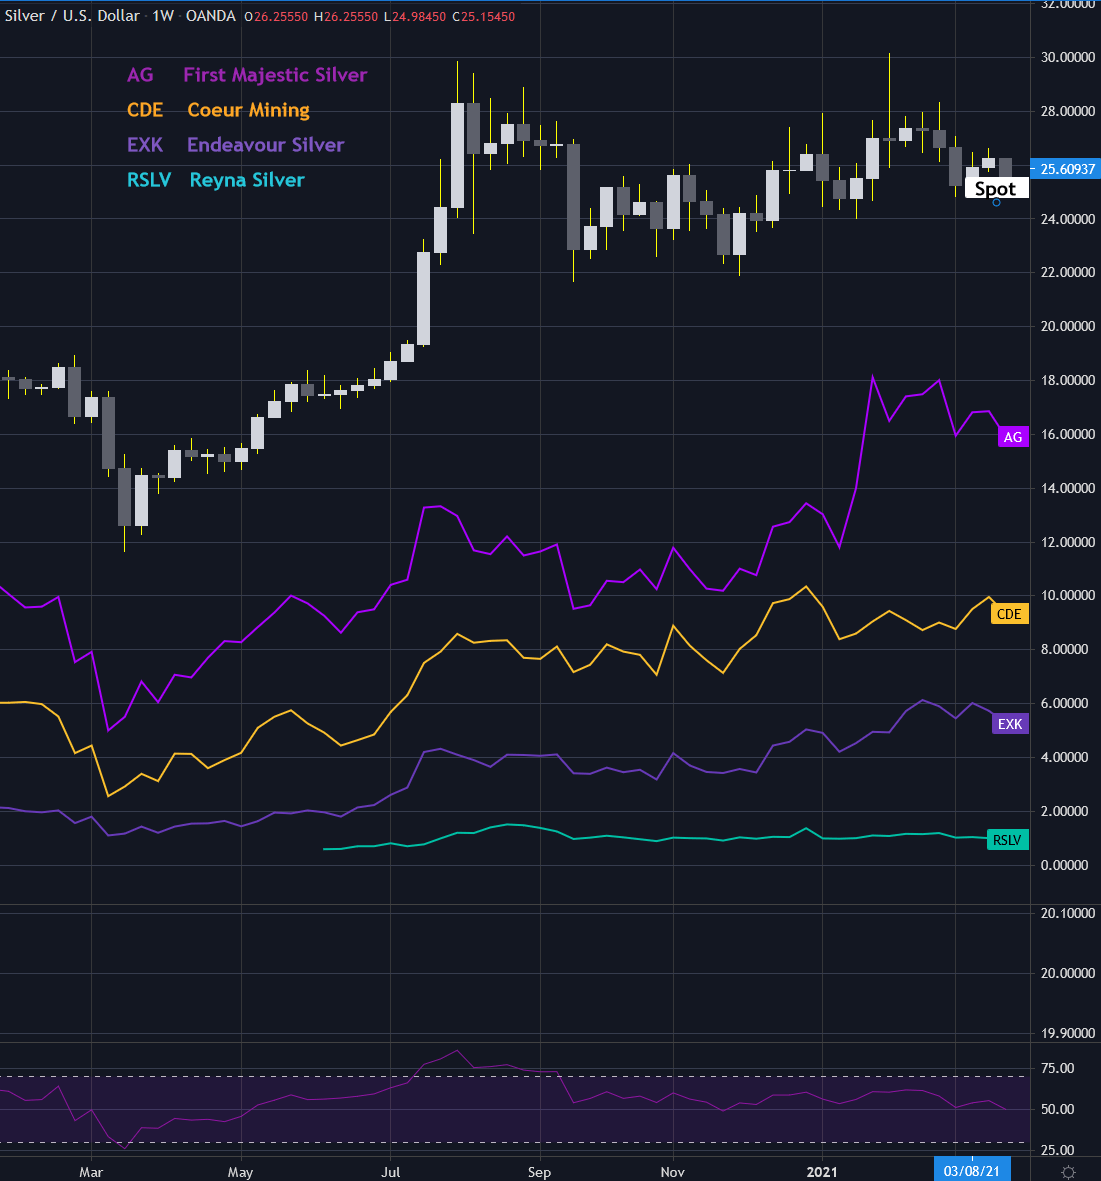Image resolution: width=1101 pixels, height=1181 pixels.
Task: Click the orange CDE price label
Action: click(x=1009, y=614)
